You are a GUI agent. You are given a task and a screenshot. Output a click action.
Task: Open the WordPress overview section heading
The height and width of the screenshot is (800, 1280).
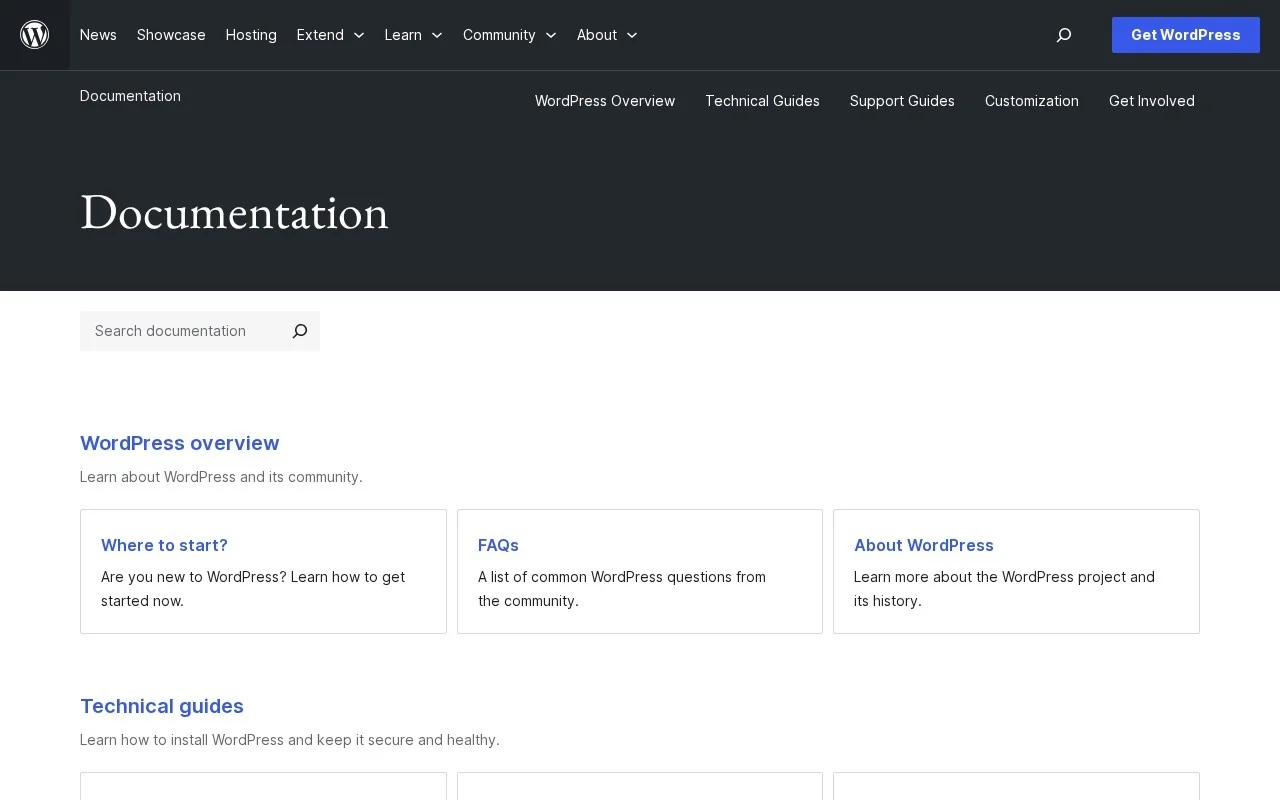click(x=180, y=443)
